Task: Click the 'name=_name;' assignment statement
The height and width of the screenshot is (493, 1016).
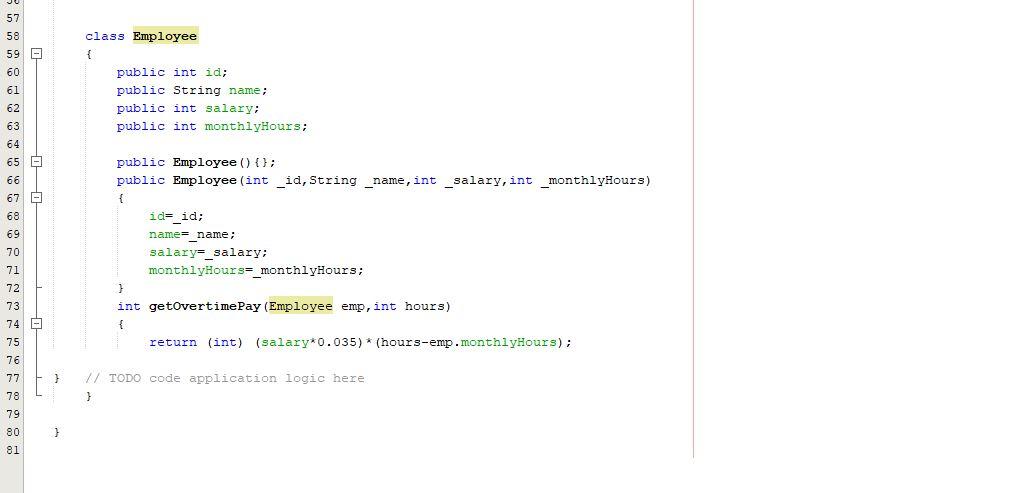Action: coord(192,235)
